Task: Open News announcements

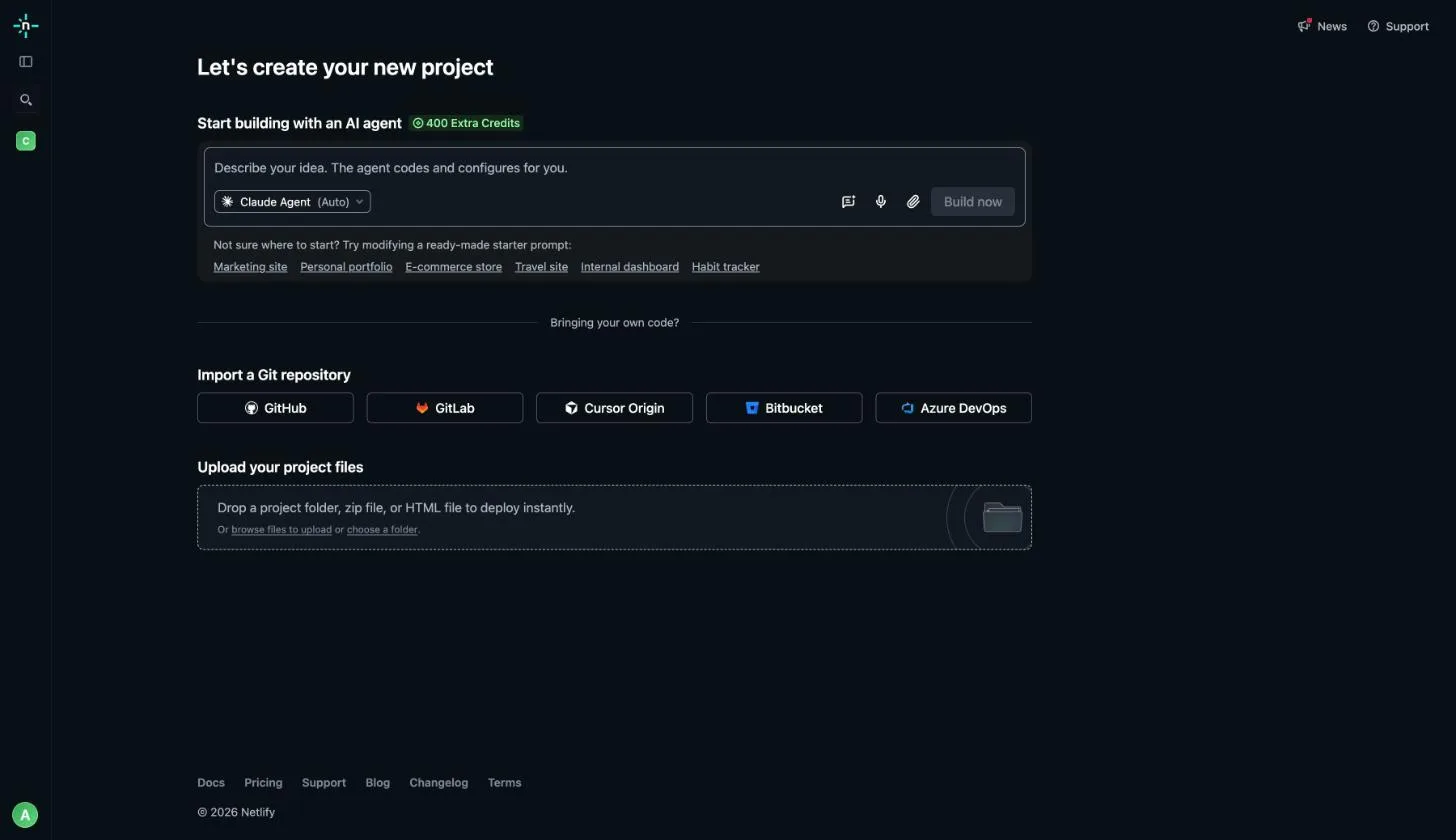Action: click(x=1322, y=26)
